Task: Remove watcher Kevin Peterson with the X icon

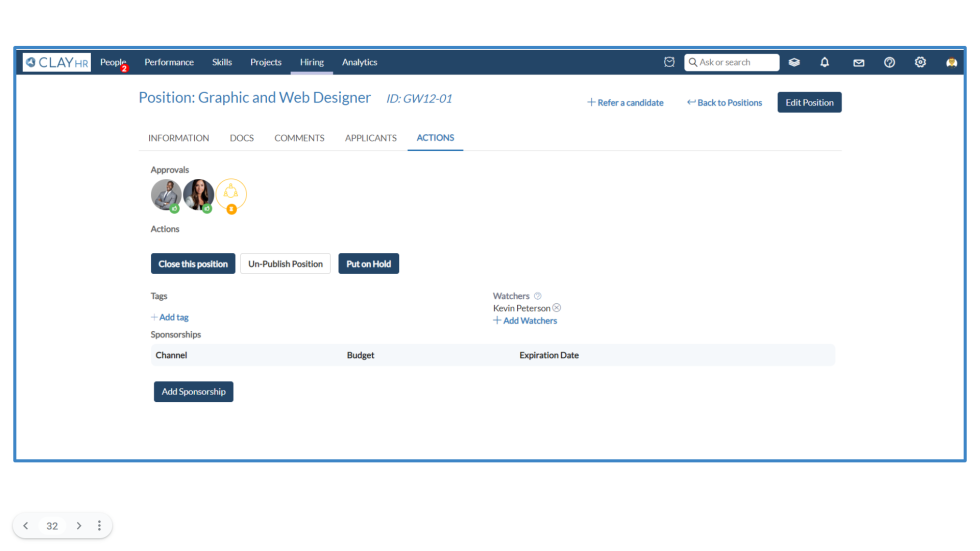Action: [557, 308]
